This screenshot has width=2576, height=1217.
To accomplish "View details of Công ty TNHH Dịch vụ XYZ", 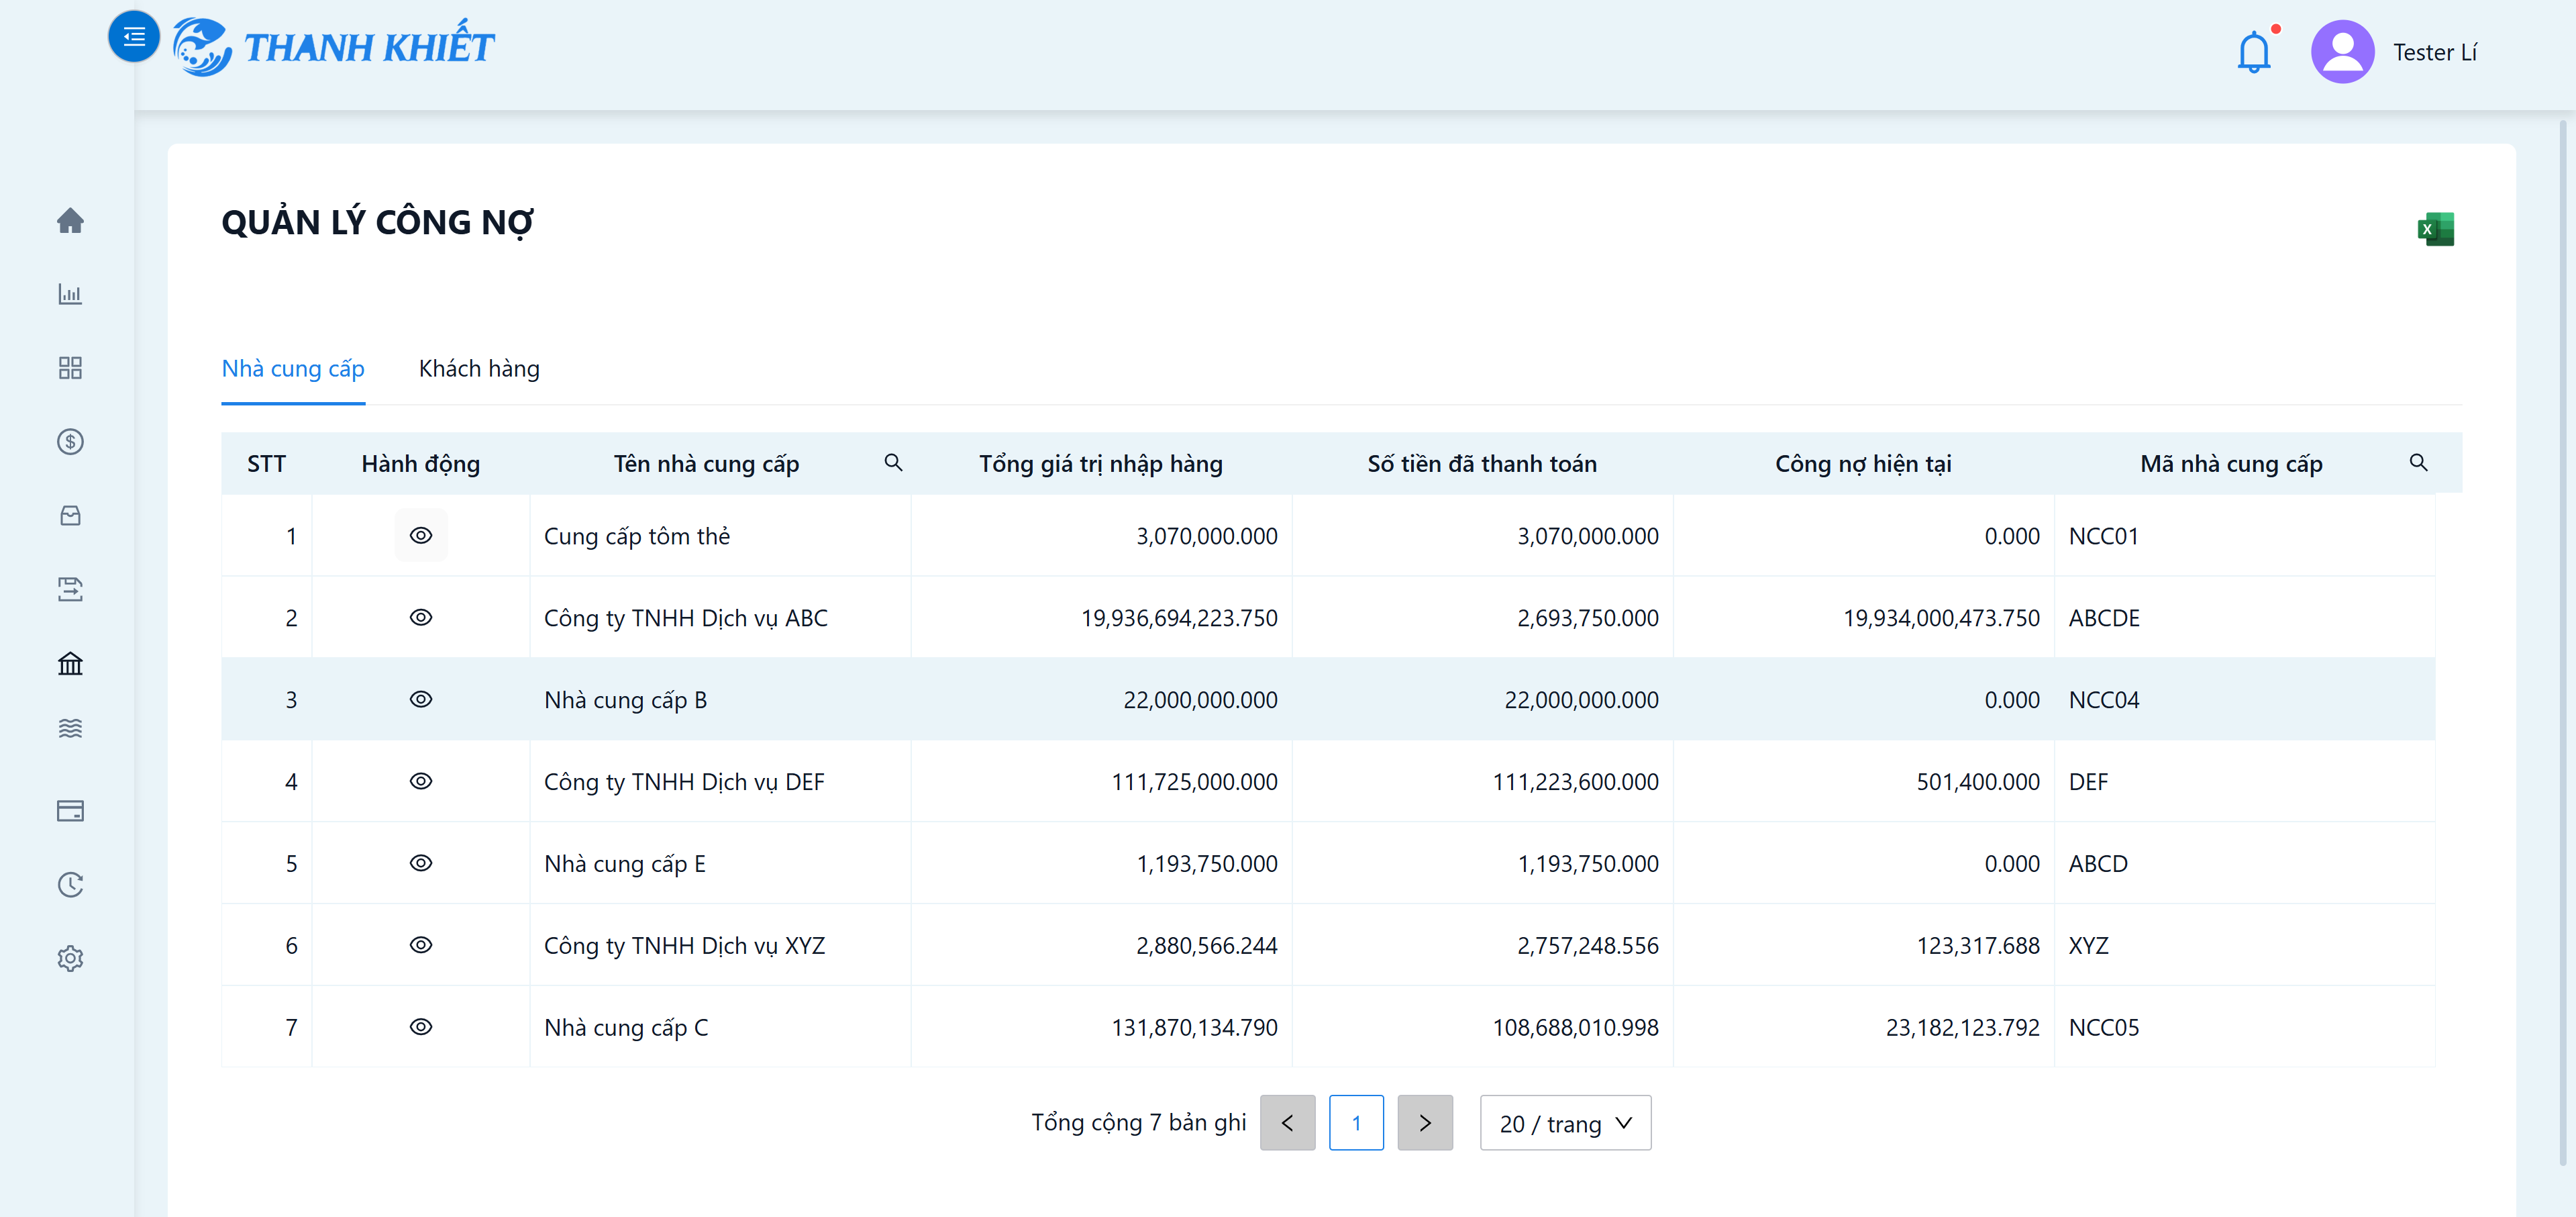I will tap(421, 945).
